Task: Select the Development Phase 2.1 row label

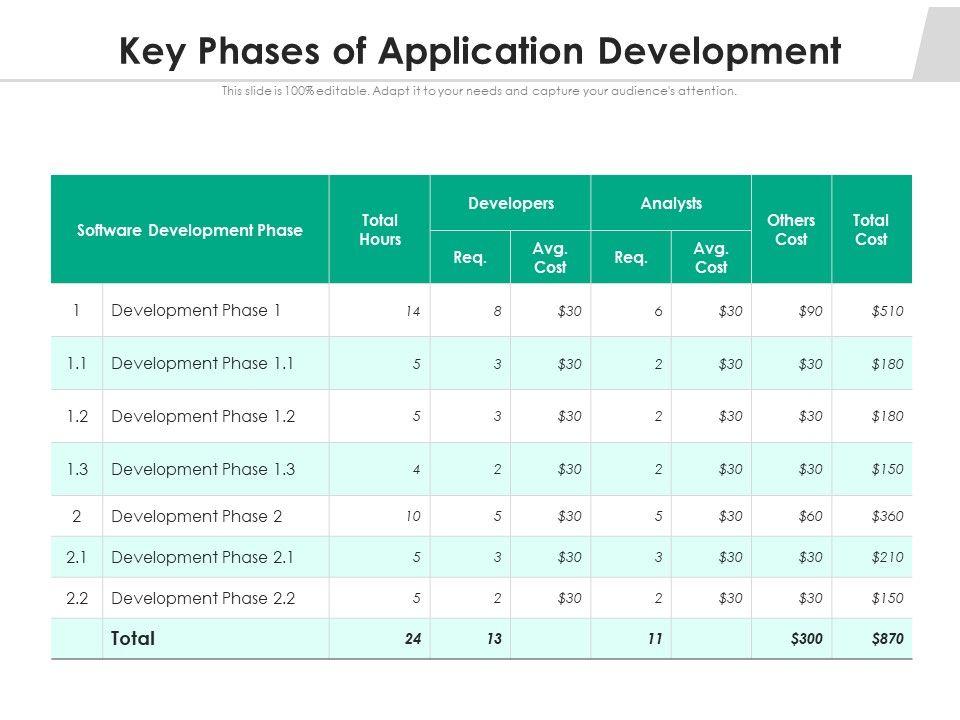Action: (x=202, y=557)
